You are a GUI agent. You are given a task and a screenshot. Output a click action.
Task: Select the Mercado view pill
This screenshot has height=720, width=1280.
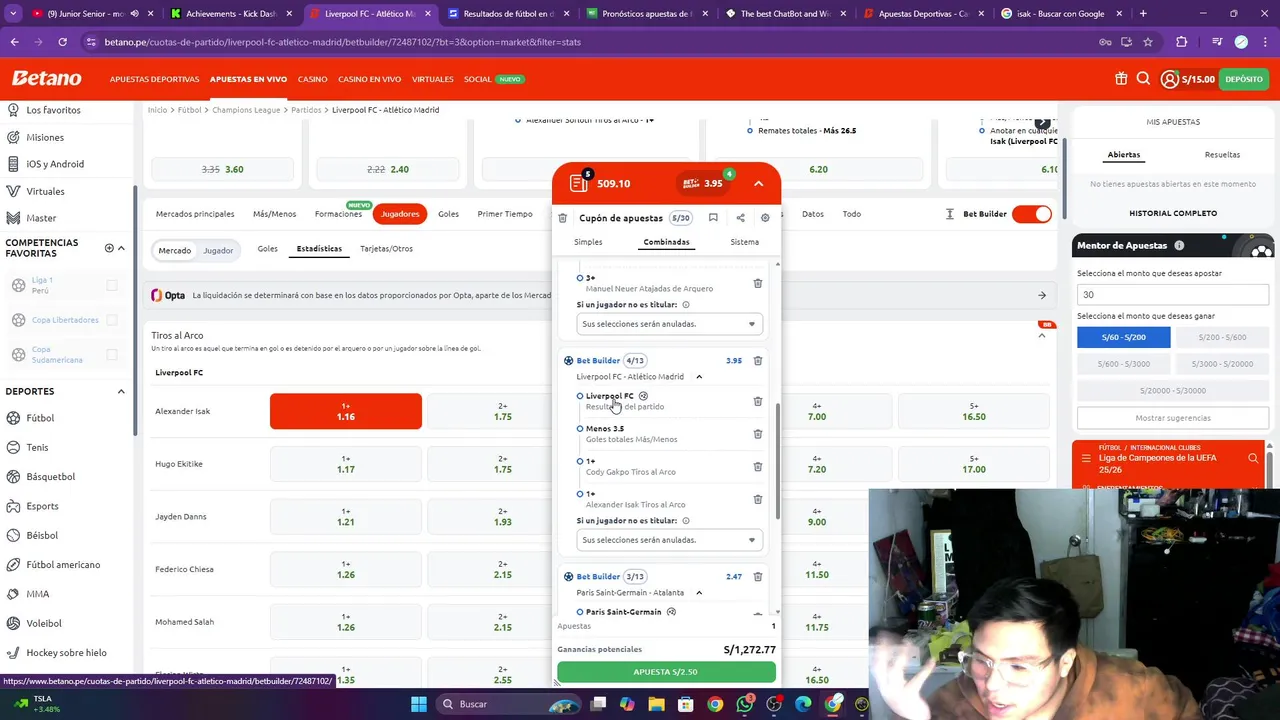point(174,250)
